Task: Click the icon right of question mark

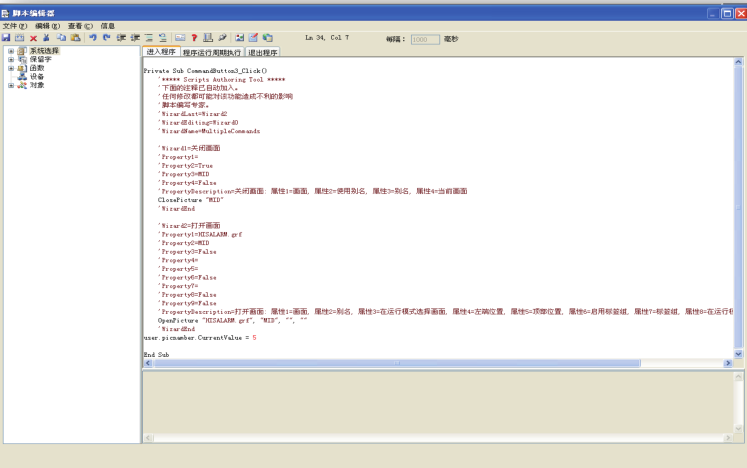Action: point(208,38)
